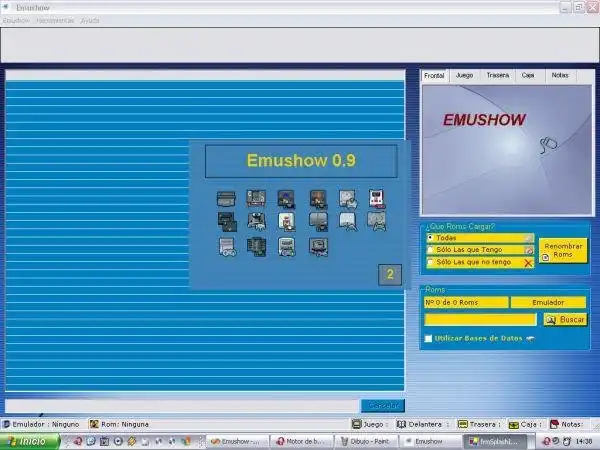The height and width of the screenshot is (450, 600).
Task: Click first console icon in splash top row
Action: 226,199
